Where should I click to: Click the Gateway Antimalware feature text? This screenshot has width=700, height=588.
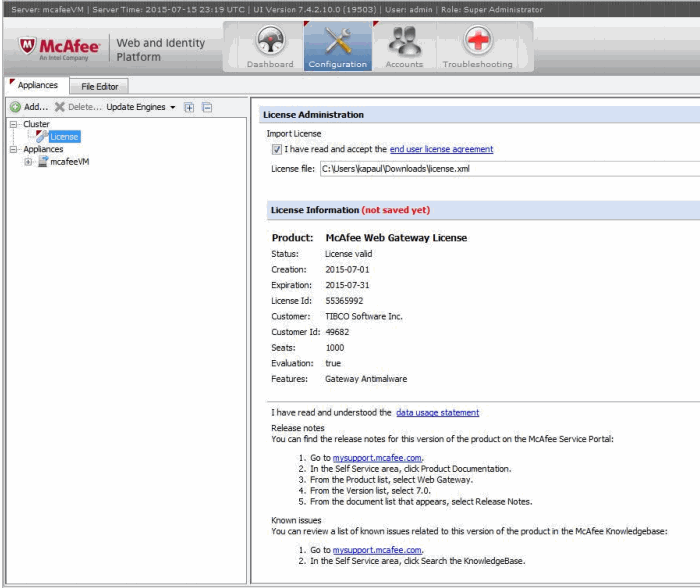[366, 379]
